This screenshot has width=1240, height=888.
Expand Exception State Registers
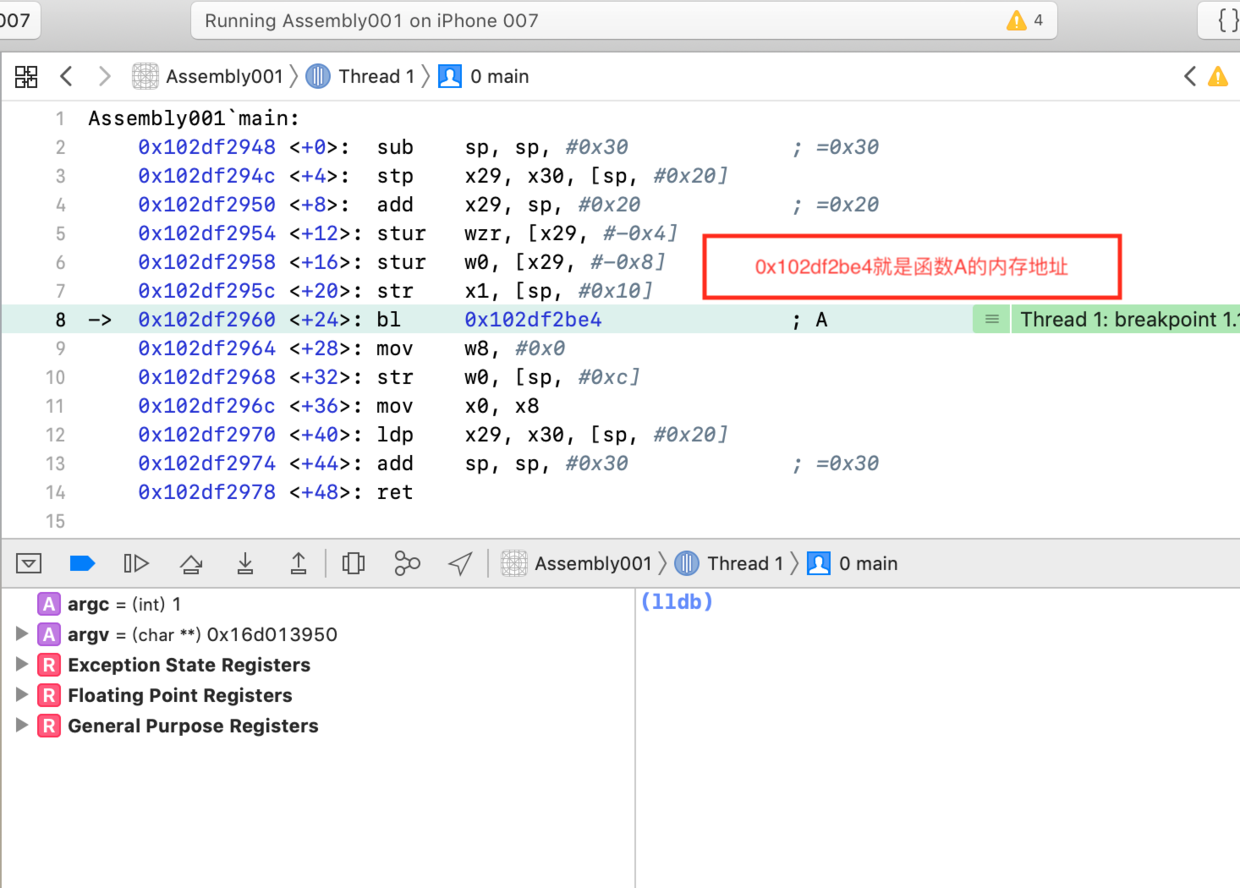click(21, 665)
